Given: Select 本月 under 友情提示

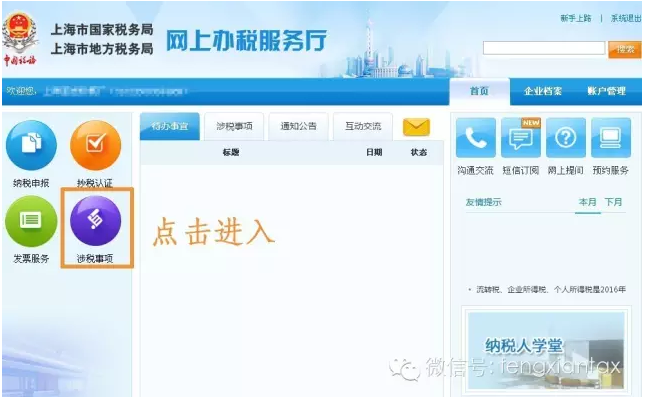Looking at the screenshot, I should [x=588, y=202].
